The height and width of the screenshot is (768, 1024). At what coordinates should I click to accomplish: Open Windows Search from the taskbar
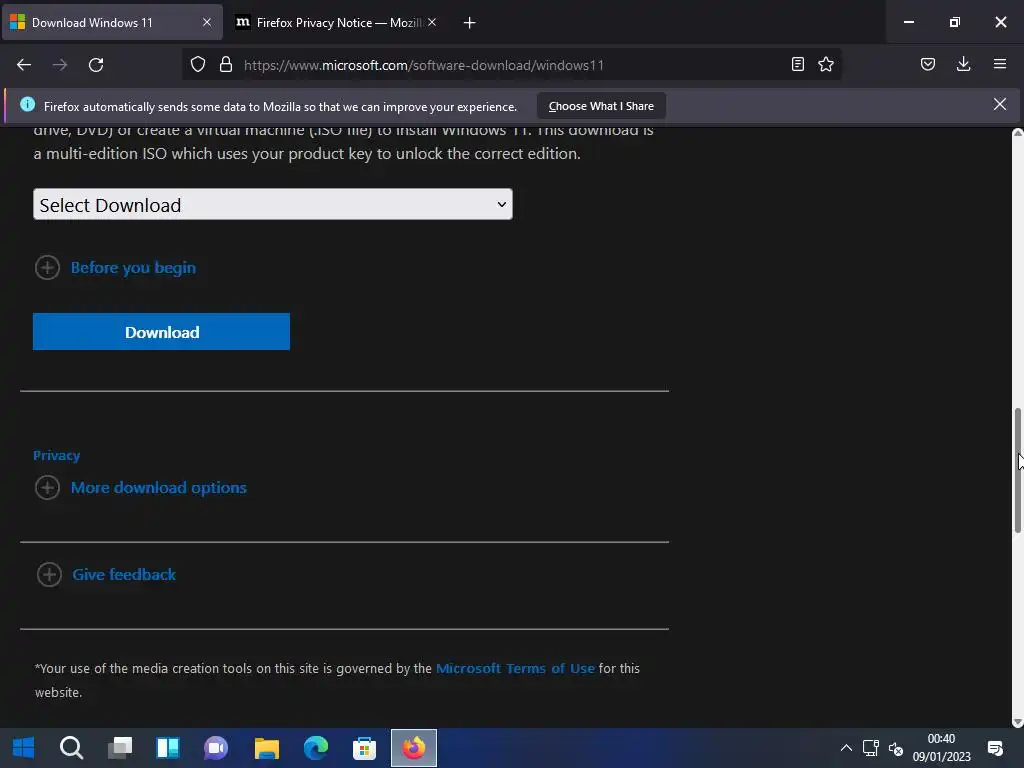[x=71, y=748]
